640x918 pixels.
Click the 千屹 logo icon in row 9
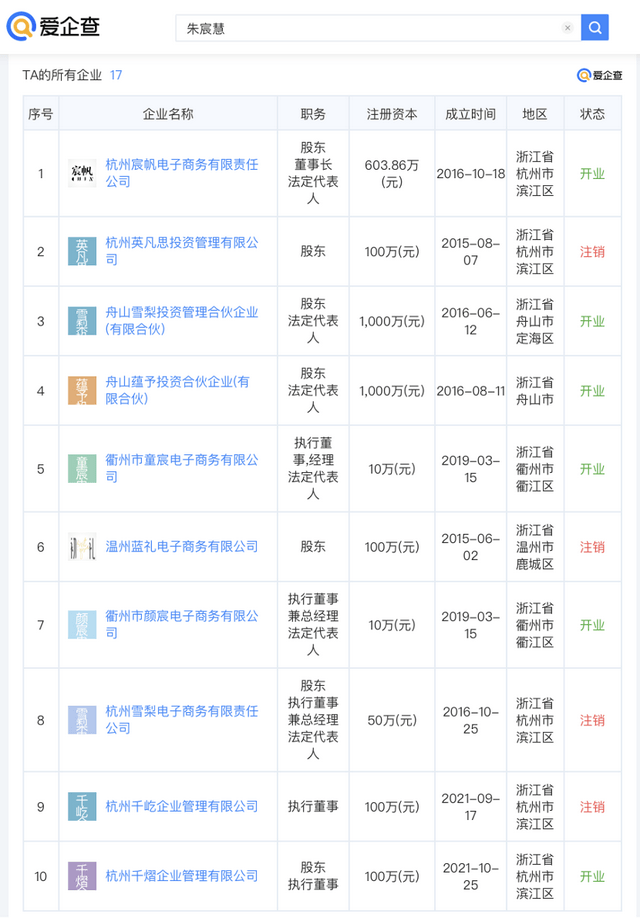[82, 806]
